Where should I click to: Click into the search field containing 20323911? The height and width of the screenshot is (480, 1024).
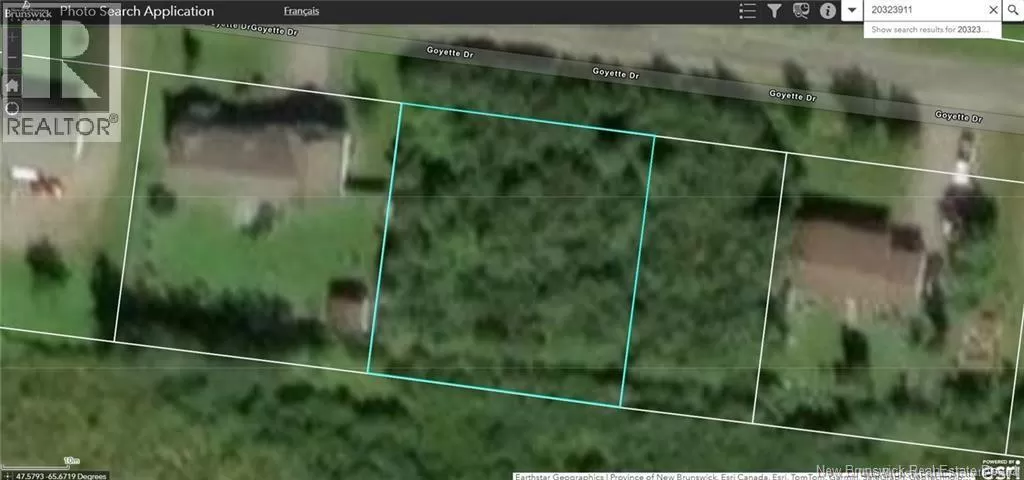pyautogui.click(x=925, y=10)
